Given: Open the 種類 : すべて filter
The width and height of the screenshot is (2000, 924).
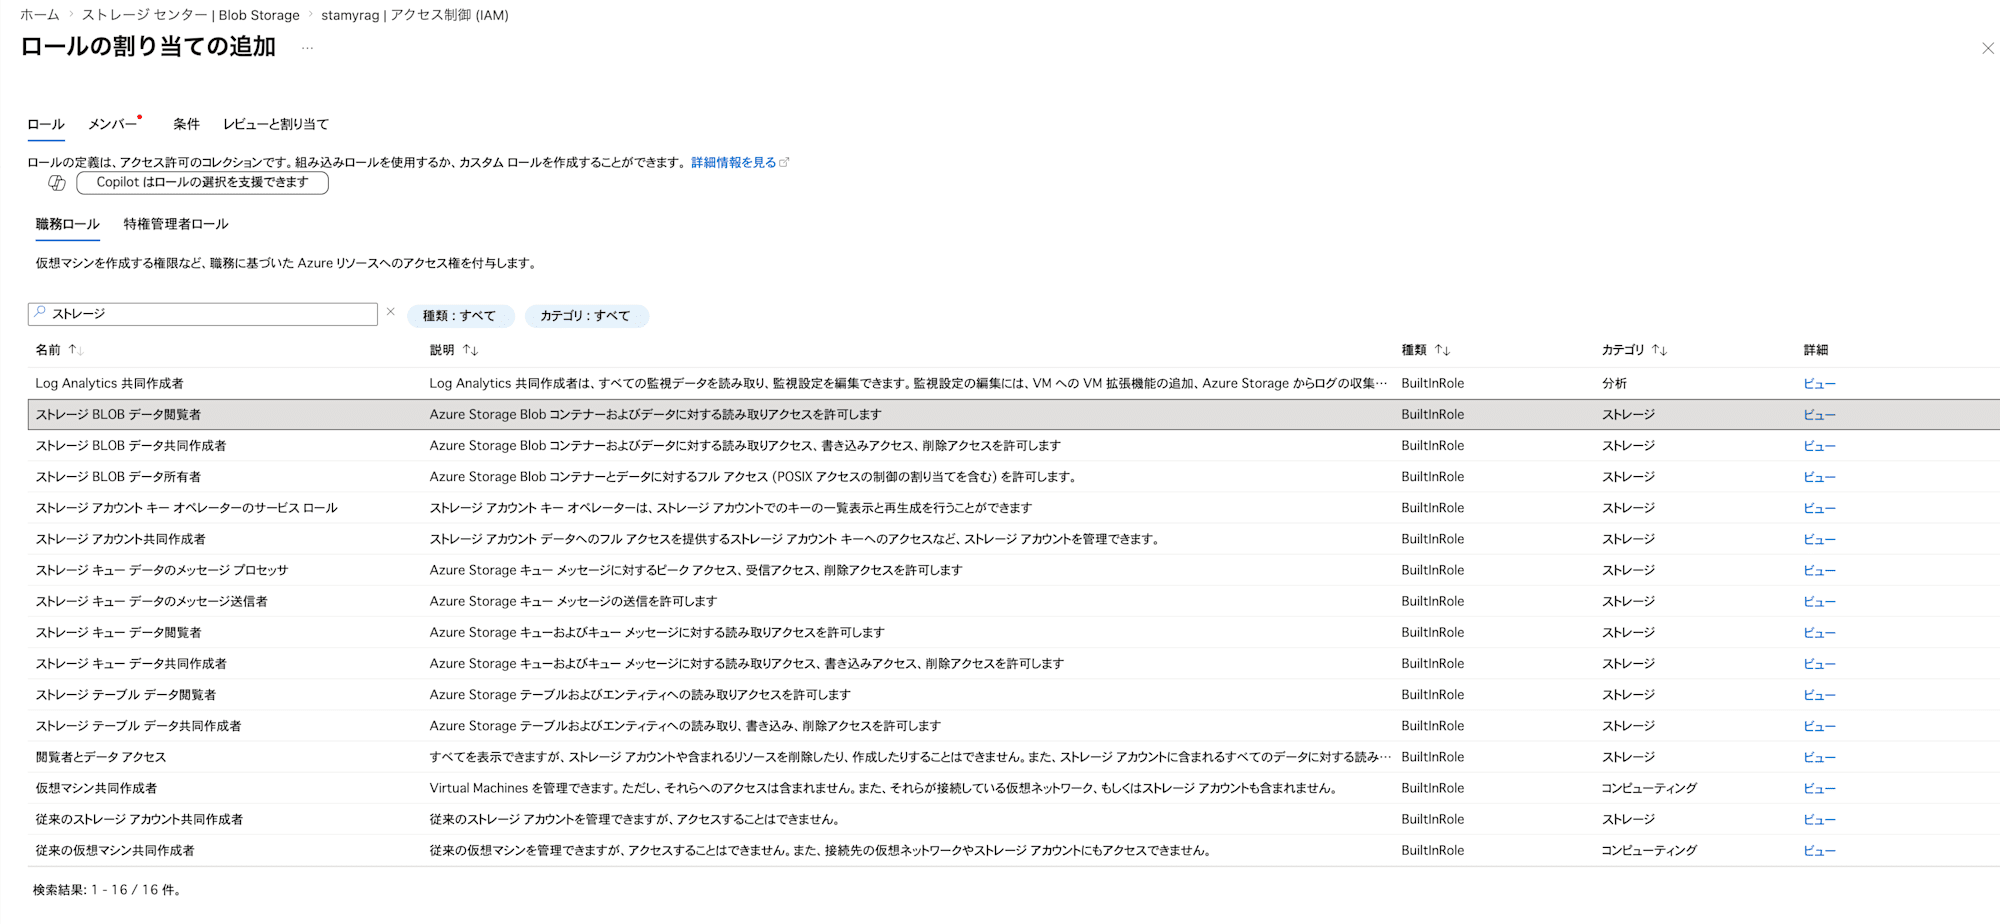Looking at the screenshot, I should 460,316.
